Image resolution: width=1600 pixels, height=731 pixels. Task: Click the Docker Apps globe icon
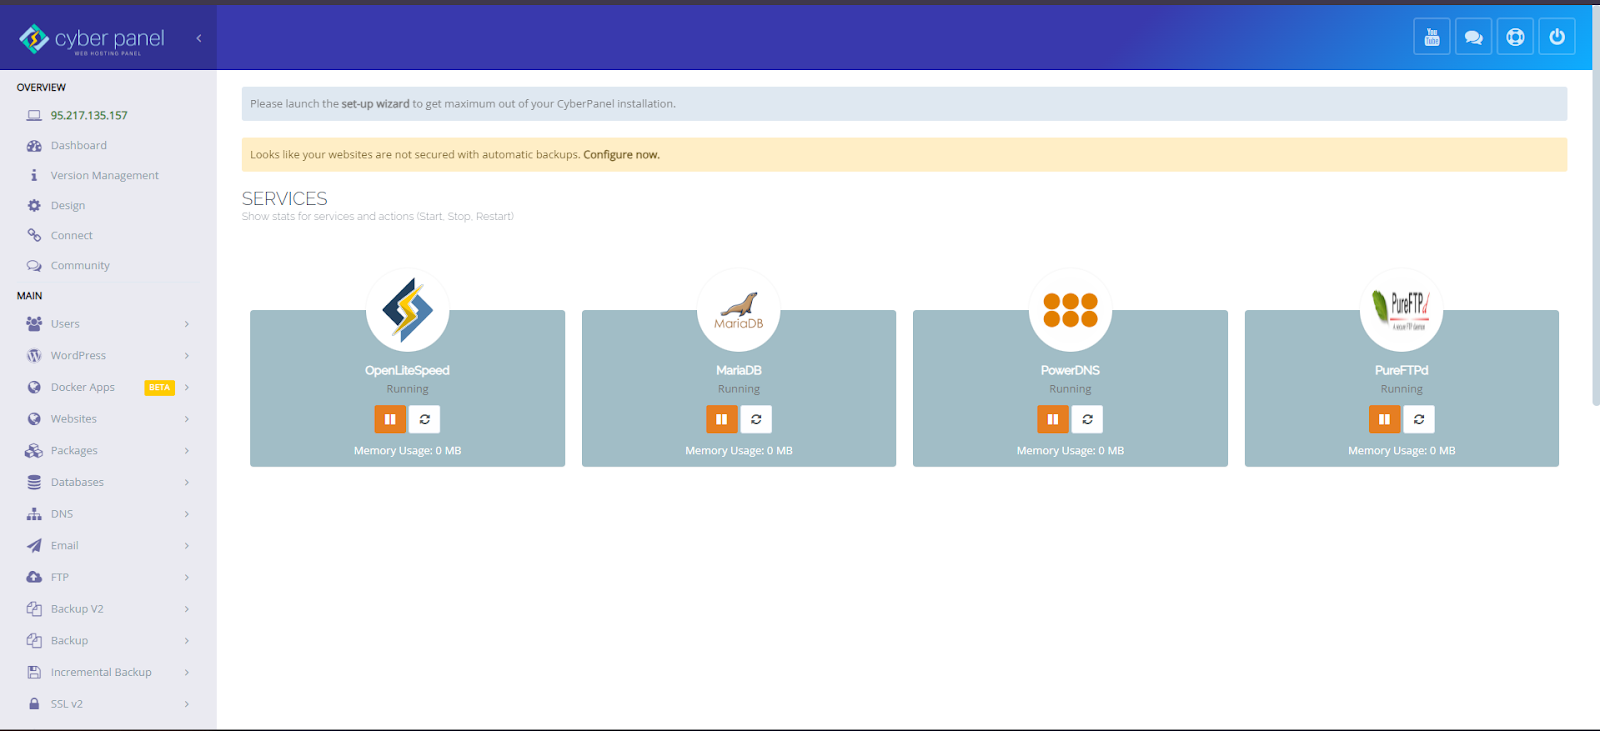(x=34, y=387)
